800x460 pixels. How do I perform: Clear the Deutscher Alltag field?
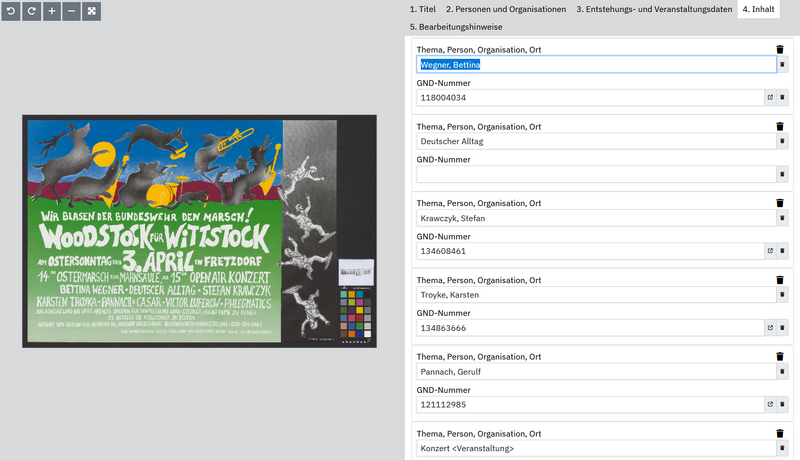coord(782,141)
